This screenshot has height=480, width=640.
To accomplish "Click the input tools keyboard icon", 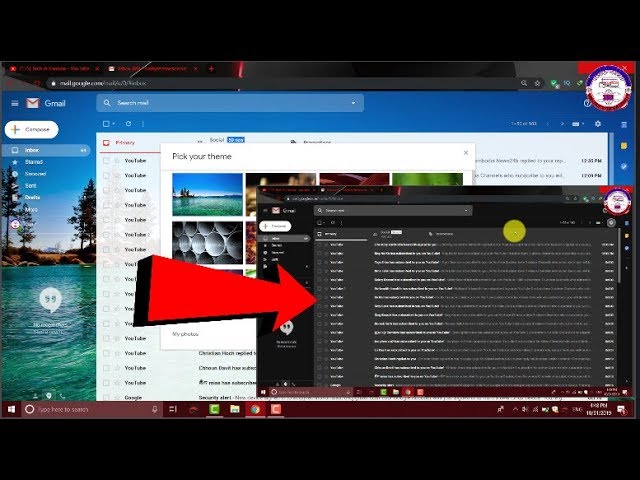I will (x=576, y=124).
